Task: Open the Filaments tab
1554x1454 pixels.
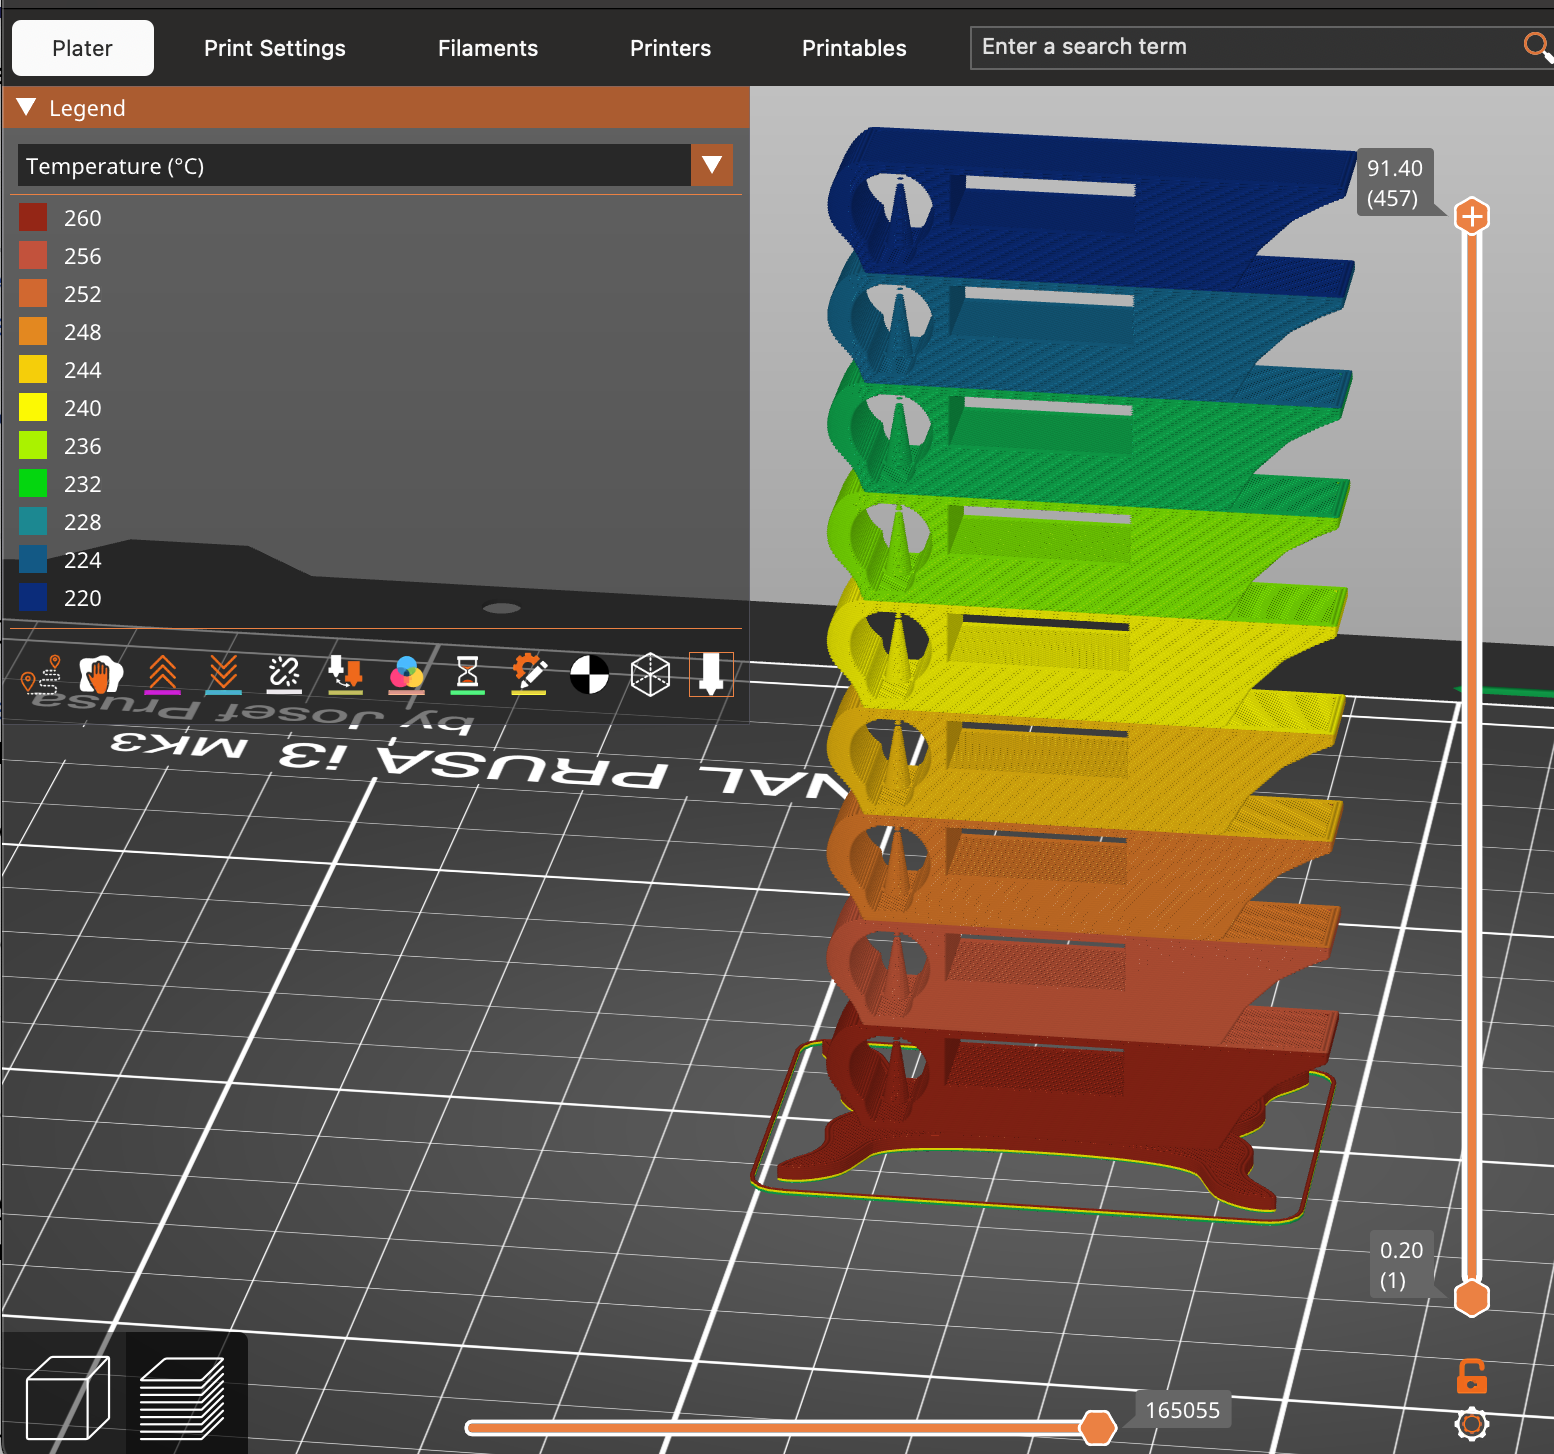Action: point(487,48)
